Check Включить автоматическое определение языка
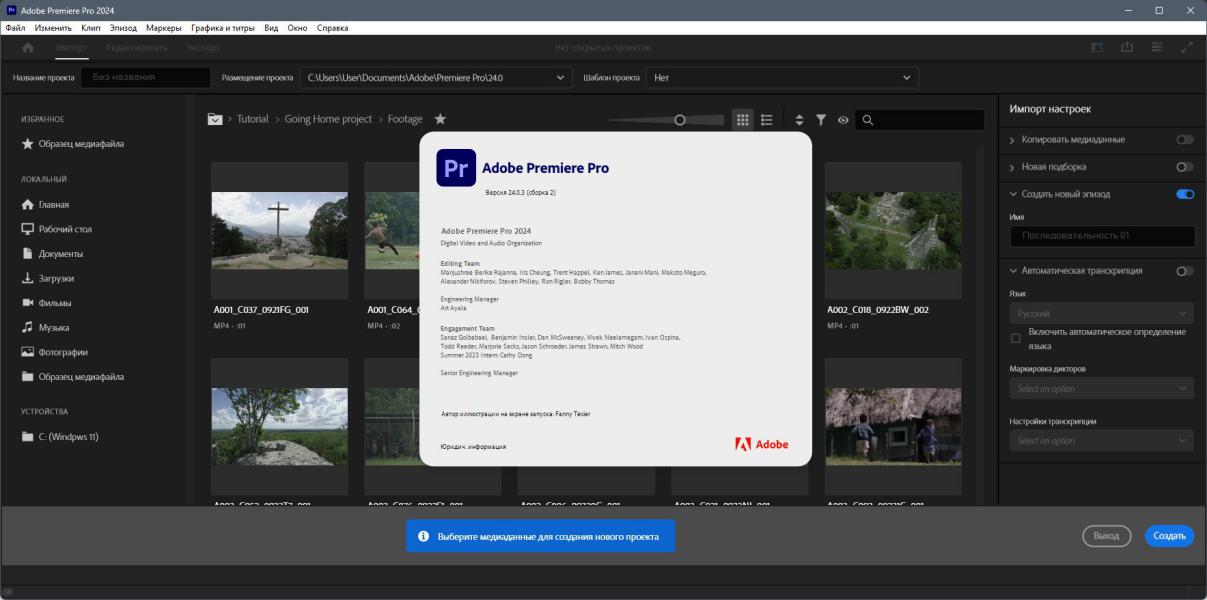 [1016, 338]
